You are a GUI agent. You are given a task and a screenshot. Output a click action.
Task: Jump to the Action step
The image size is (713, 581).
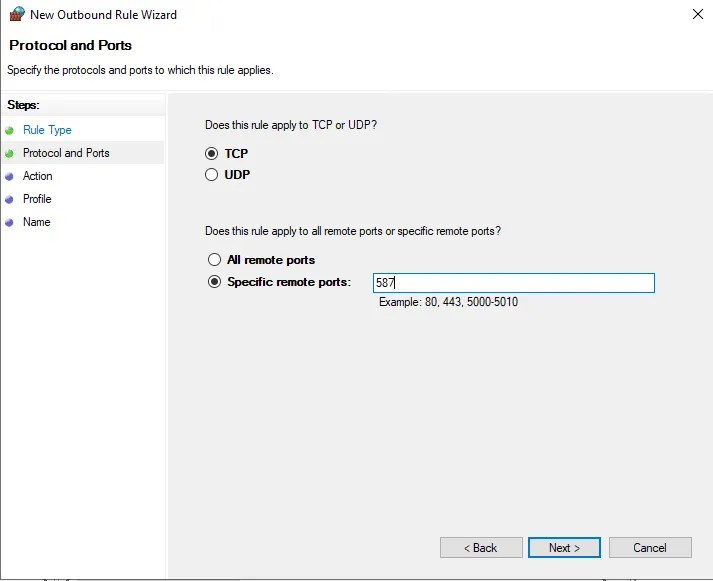click(x=38, y=176)
